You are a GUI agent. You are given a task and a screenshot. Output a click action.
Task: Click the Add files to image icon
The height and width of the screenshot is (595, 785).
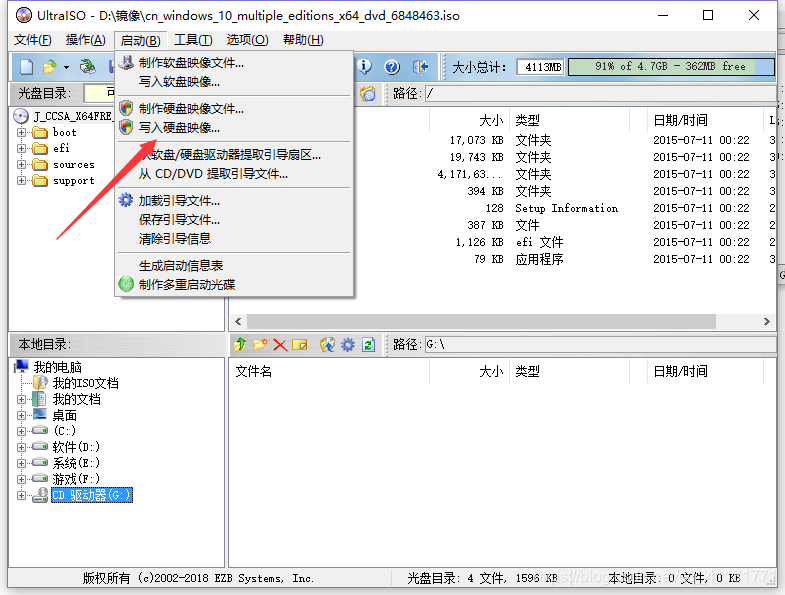click(x=327, y=345)
